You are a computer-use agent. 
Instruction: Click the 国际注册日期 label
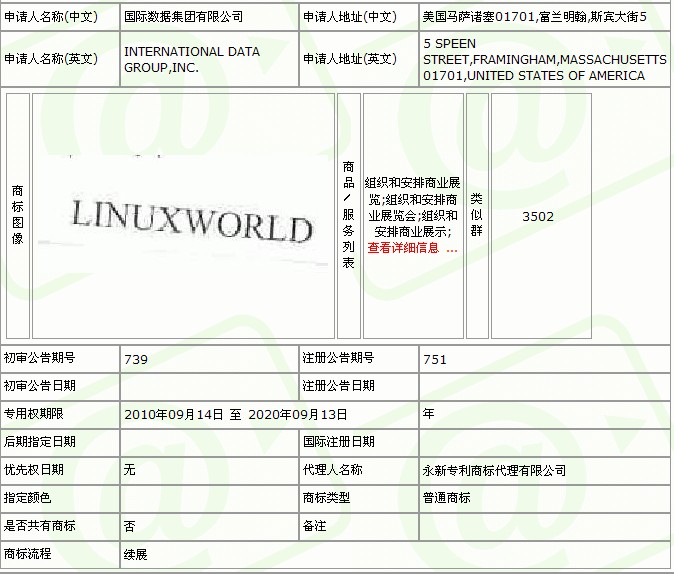338,442
